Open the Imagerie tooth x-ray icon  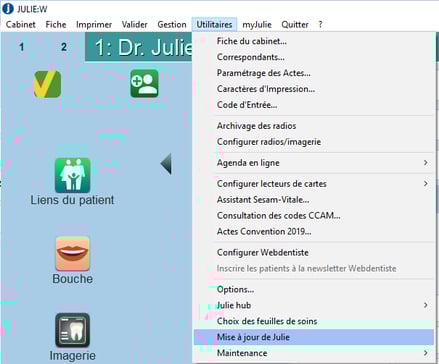point(72,330)
